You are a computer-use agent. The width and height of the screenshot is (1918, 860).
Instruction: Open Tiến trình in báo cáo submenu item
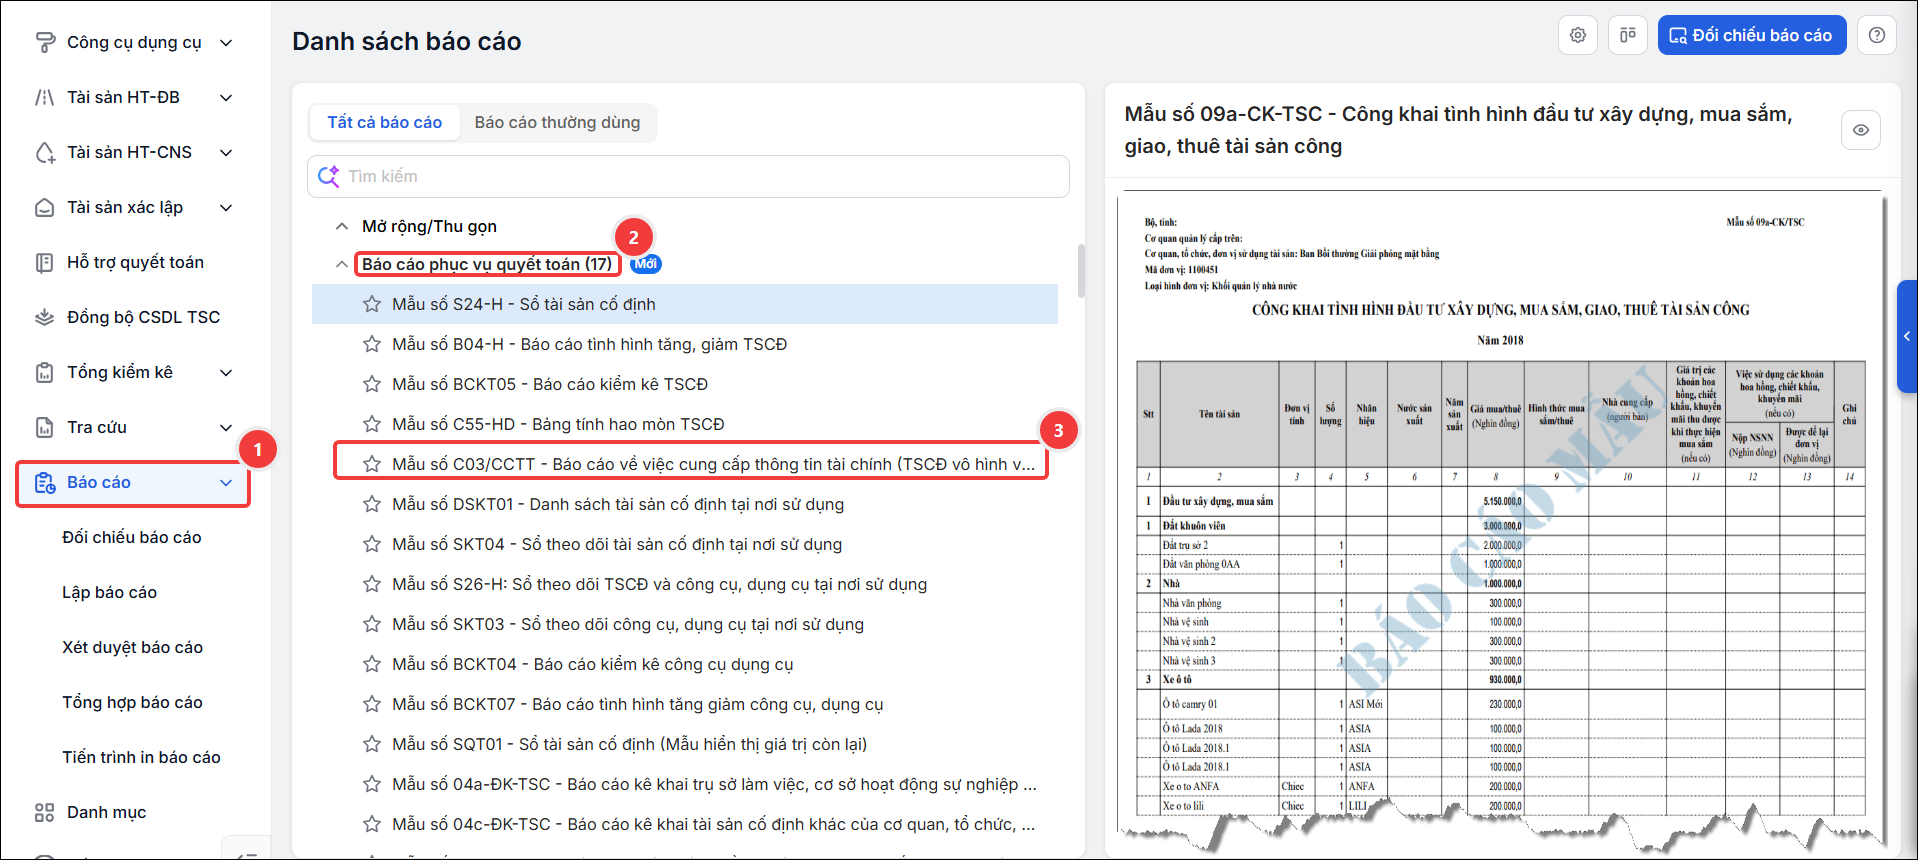[x=142, y=757]
